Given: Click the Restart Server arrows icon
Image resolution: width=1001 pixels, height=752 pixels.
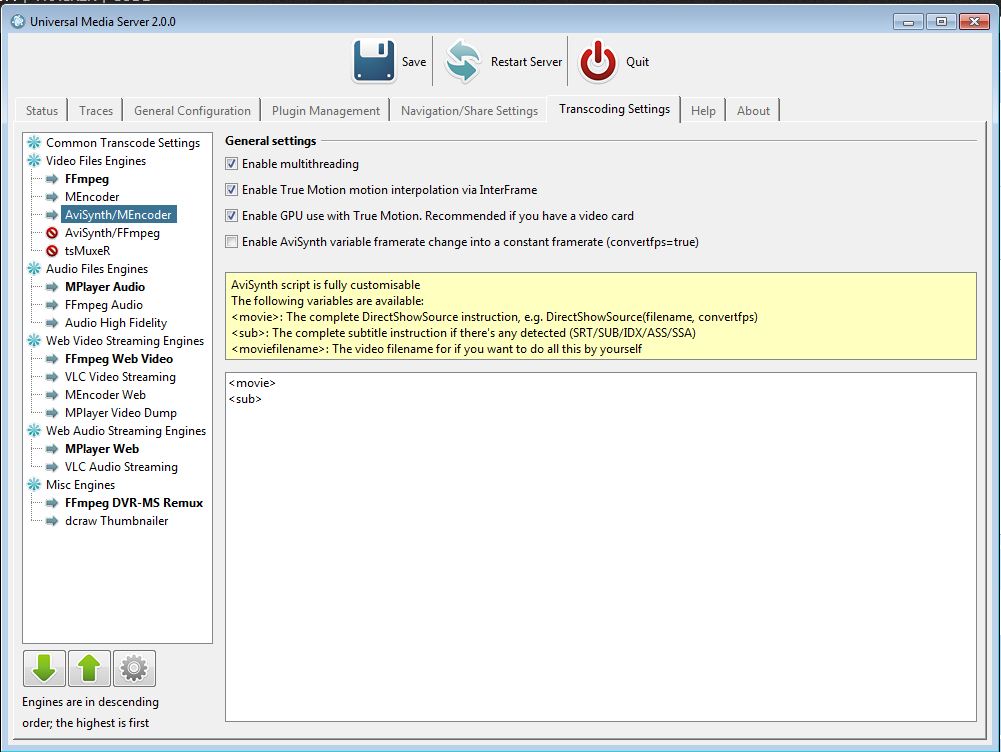Looking at the screenshot, I should coord(463,61).
